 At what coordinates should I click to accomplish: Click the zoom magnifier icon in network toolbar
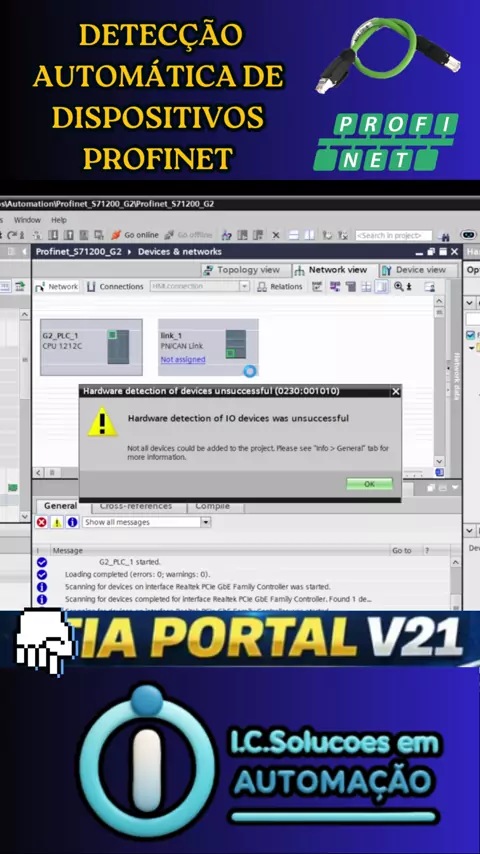pyautogui.click(x=399, y=286)
